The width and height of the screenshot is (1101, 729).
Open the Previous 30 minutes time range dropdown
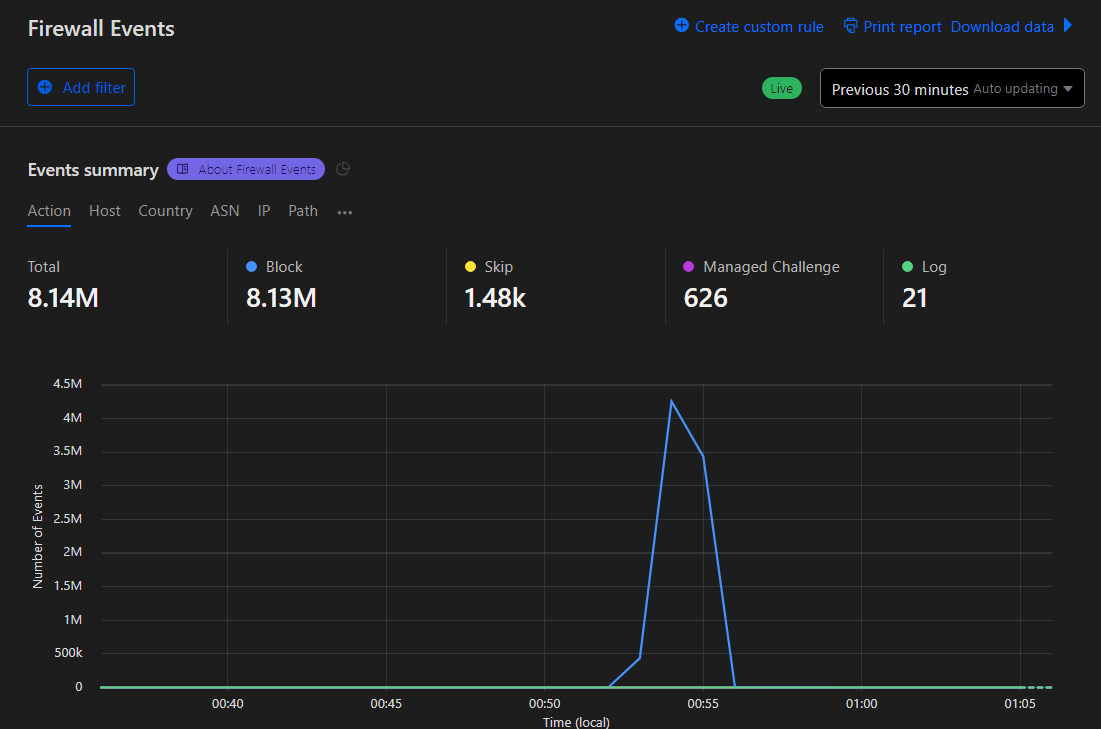[x=952, y=88]
